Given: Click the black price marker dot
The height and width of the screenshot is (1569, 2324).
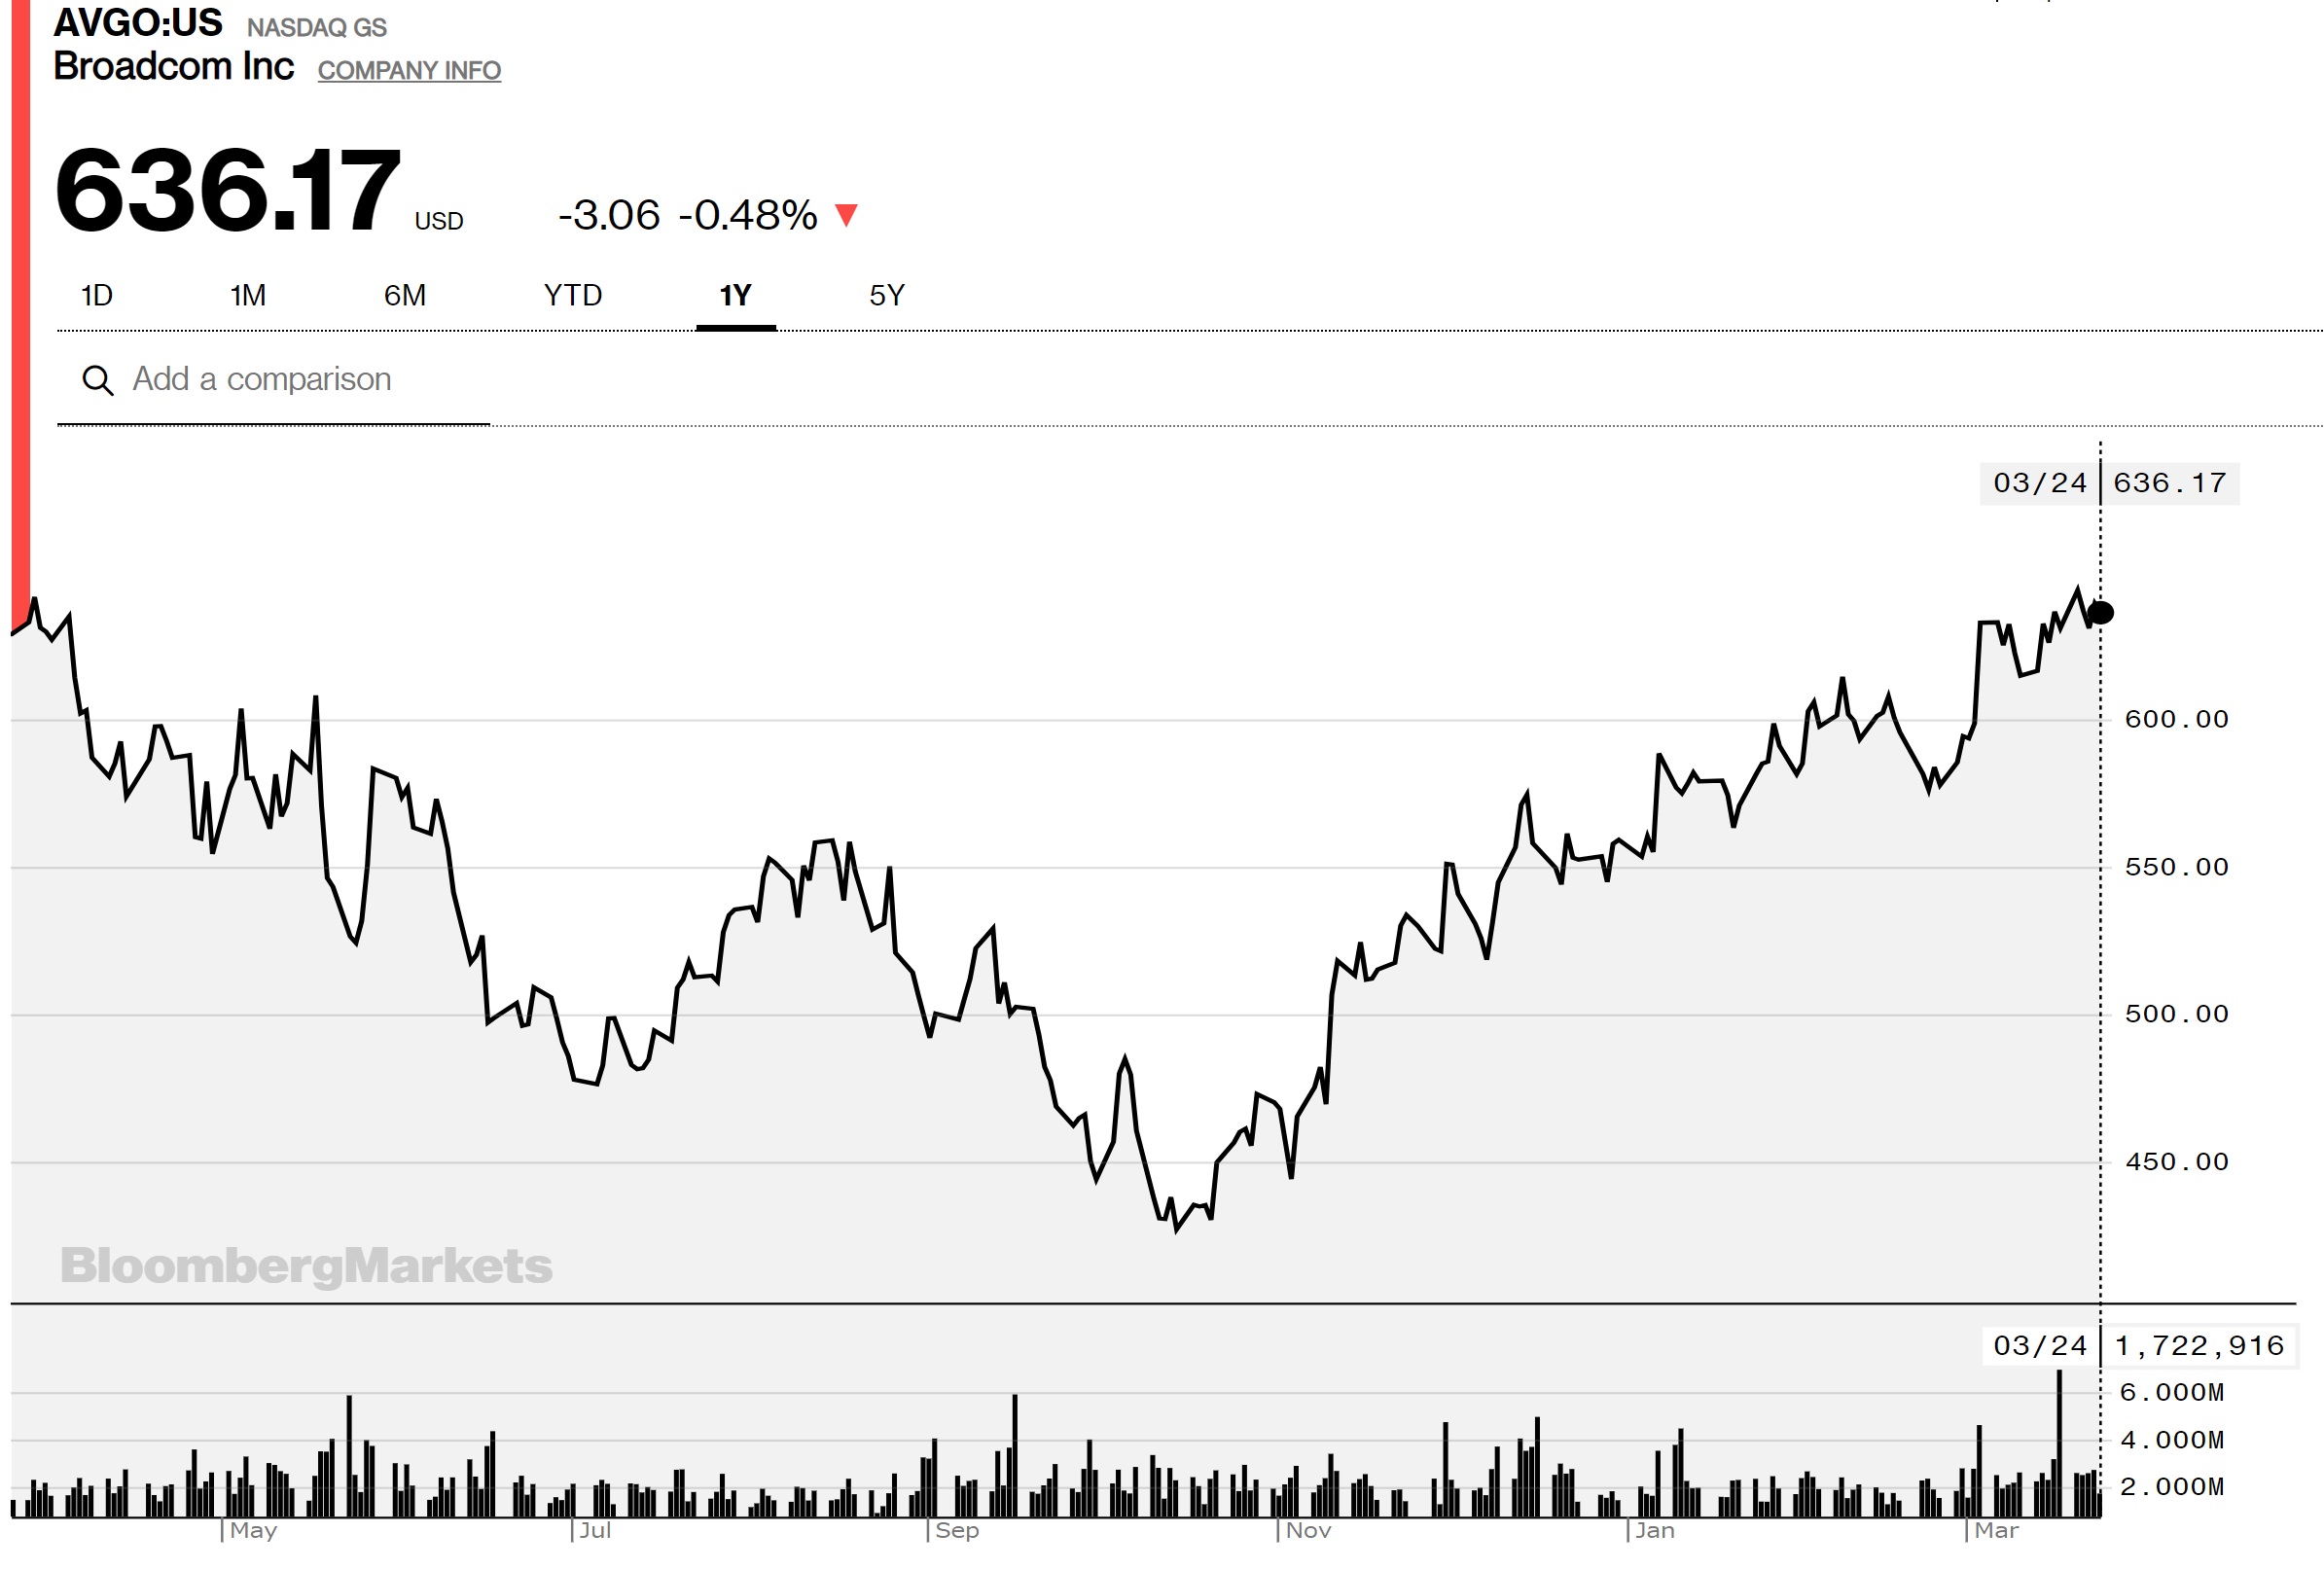Looking at the screenshot, I should click(x=2100, y=613).
